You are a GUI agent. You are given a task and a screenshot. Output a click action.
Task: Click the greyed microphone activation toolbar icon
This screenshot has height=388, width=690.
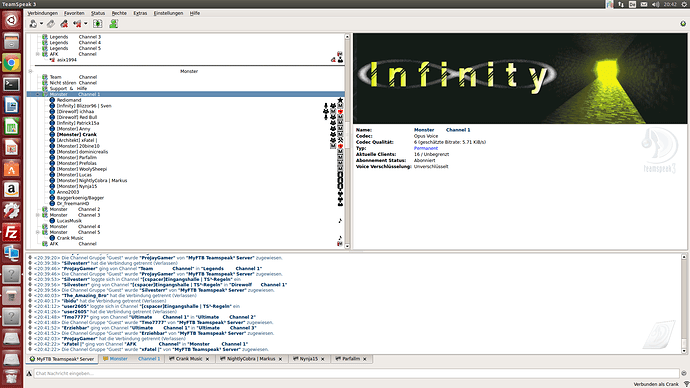click(51, 24)
